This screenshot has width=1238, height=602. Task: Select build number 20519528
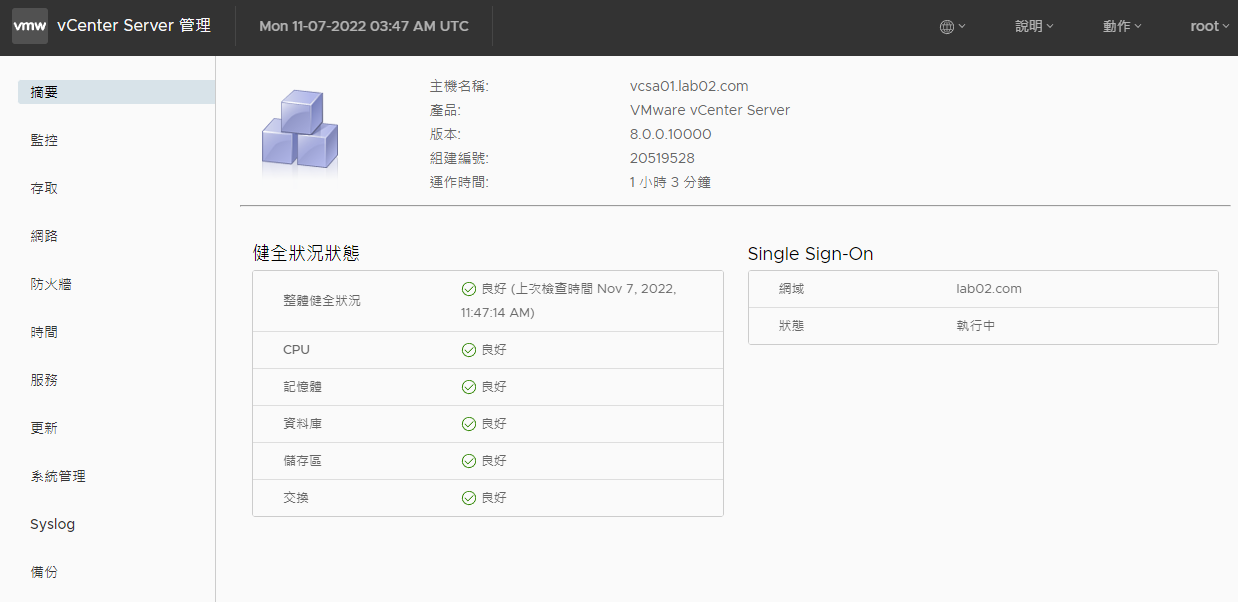tap(662, 158)
